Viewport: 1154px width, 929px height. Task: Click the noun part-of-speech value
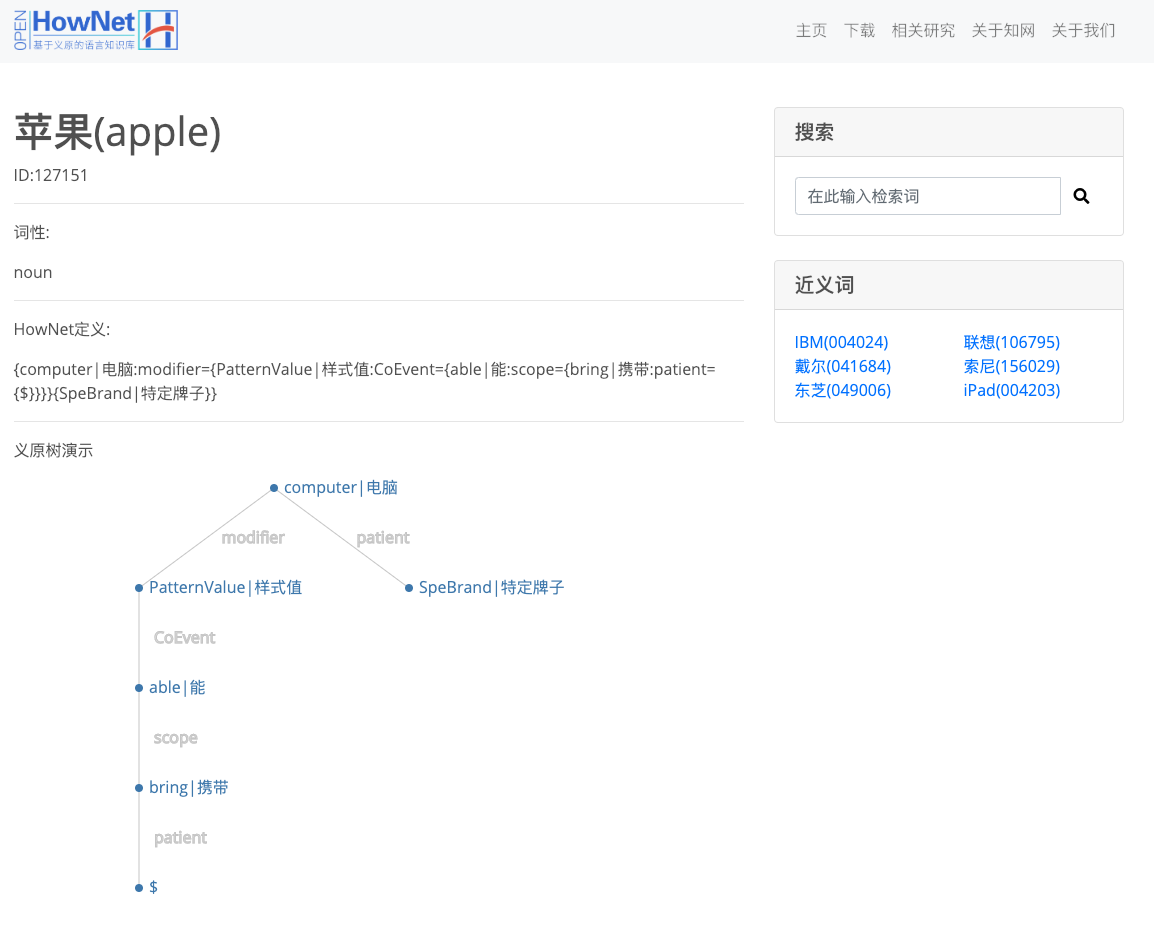[x=33, y=272]
